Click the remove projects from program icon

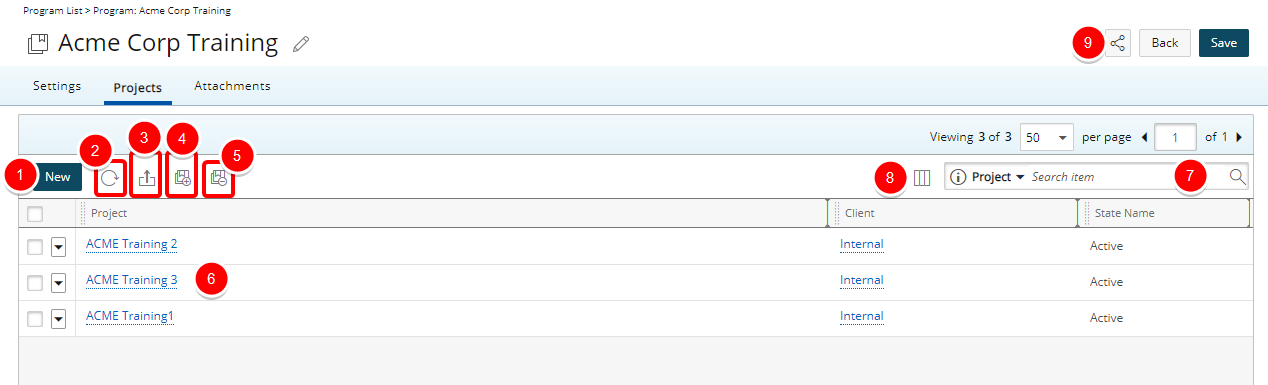point(219,179)
